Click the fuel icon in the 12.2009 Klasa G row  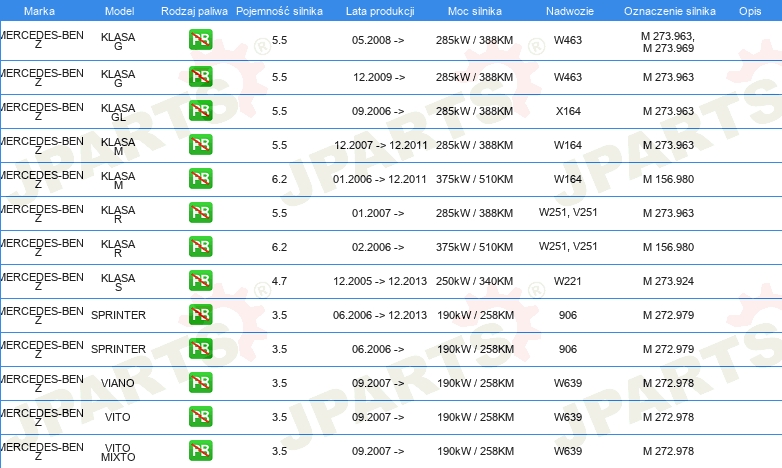[x=200, y=77]
